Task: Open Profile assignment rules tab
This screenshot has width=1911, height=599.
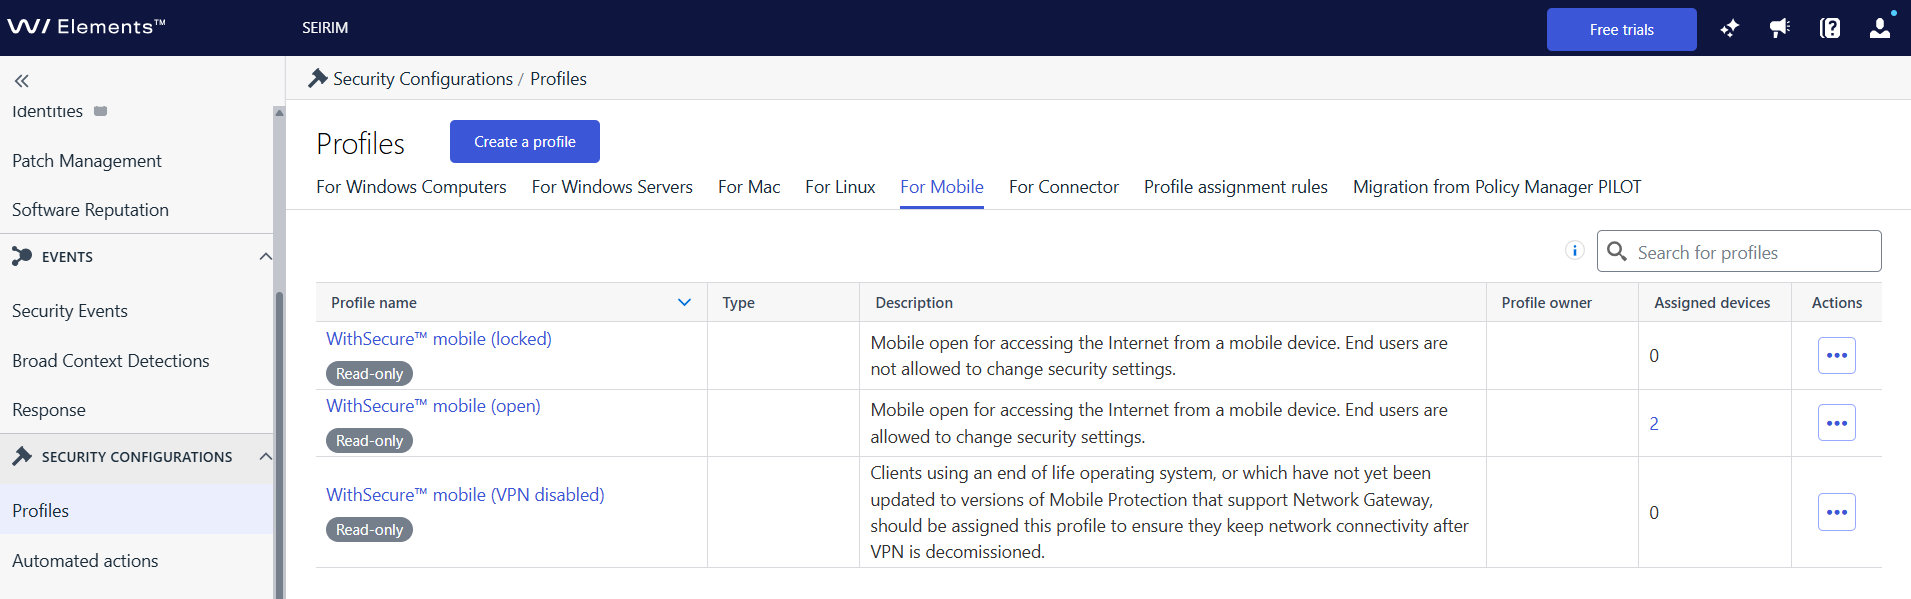Action: coord(1236,187)
